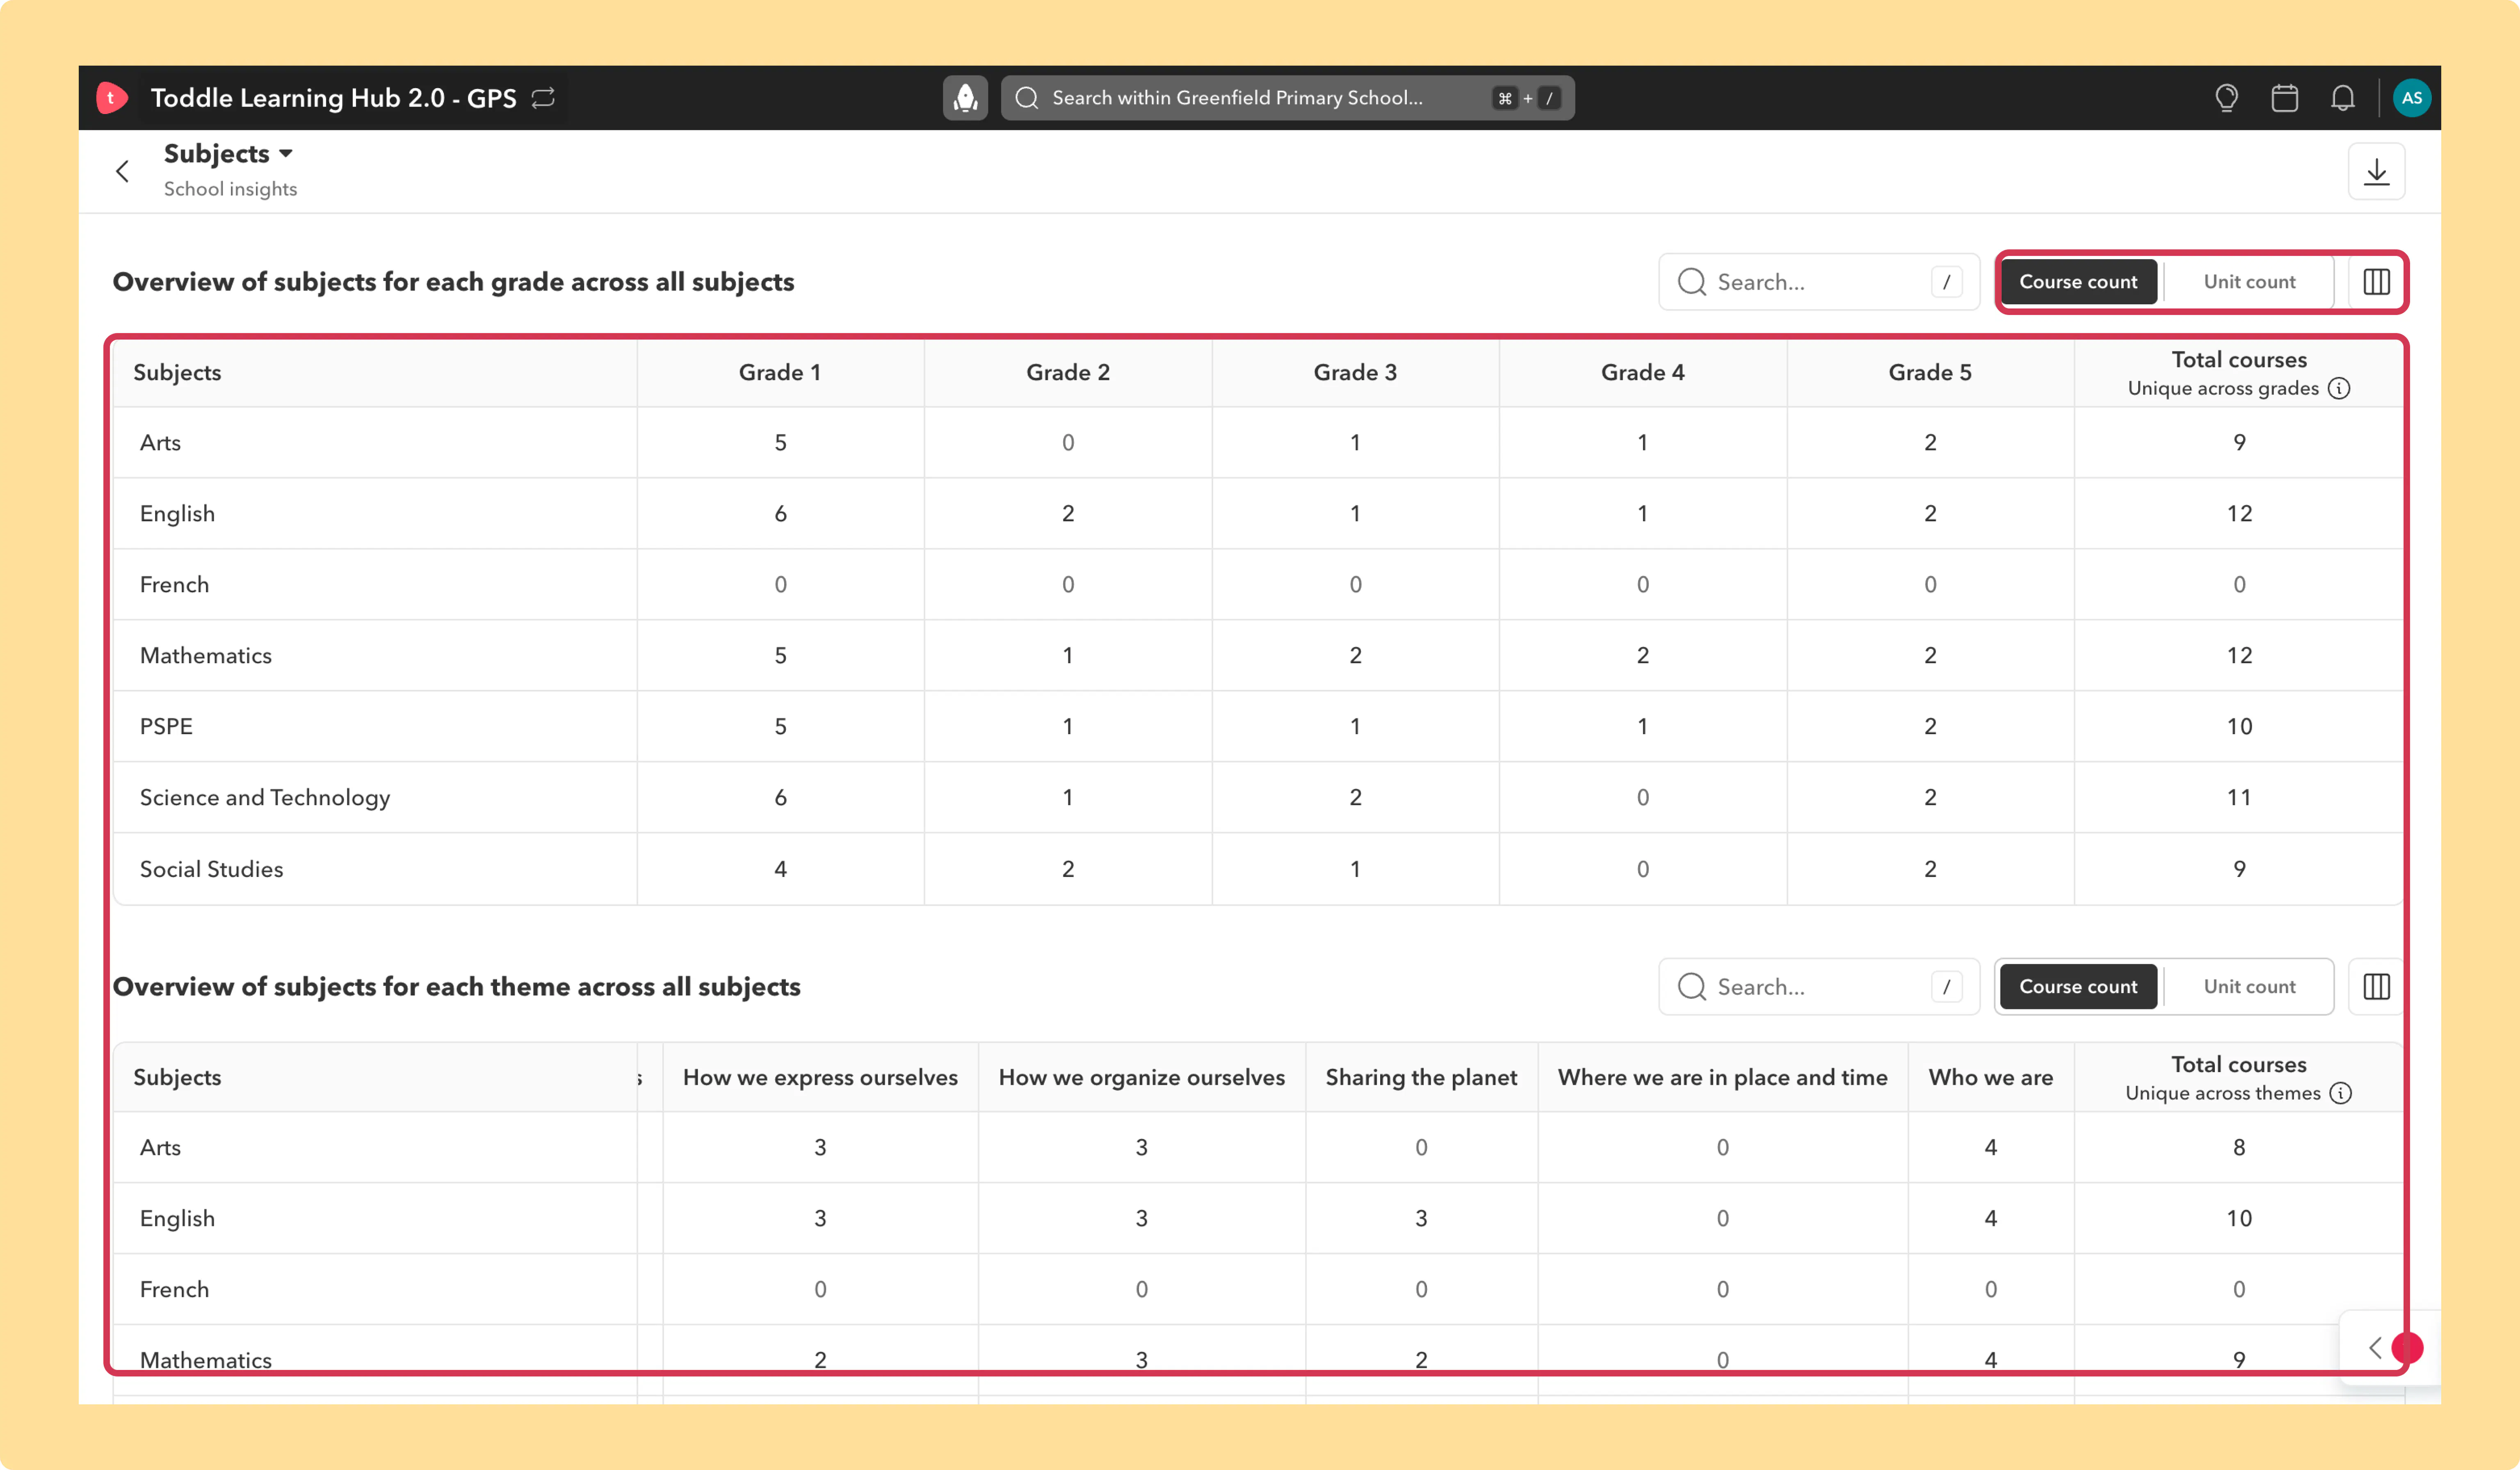Click the Who we are column header
2520x1470 pixels.
coord(1990,1078)
